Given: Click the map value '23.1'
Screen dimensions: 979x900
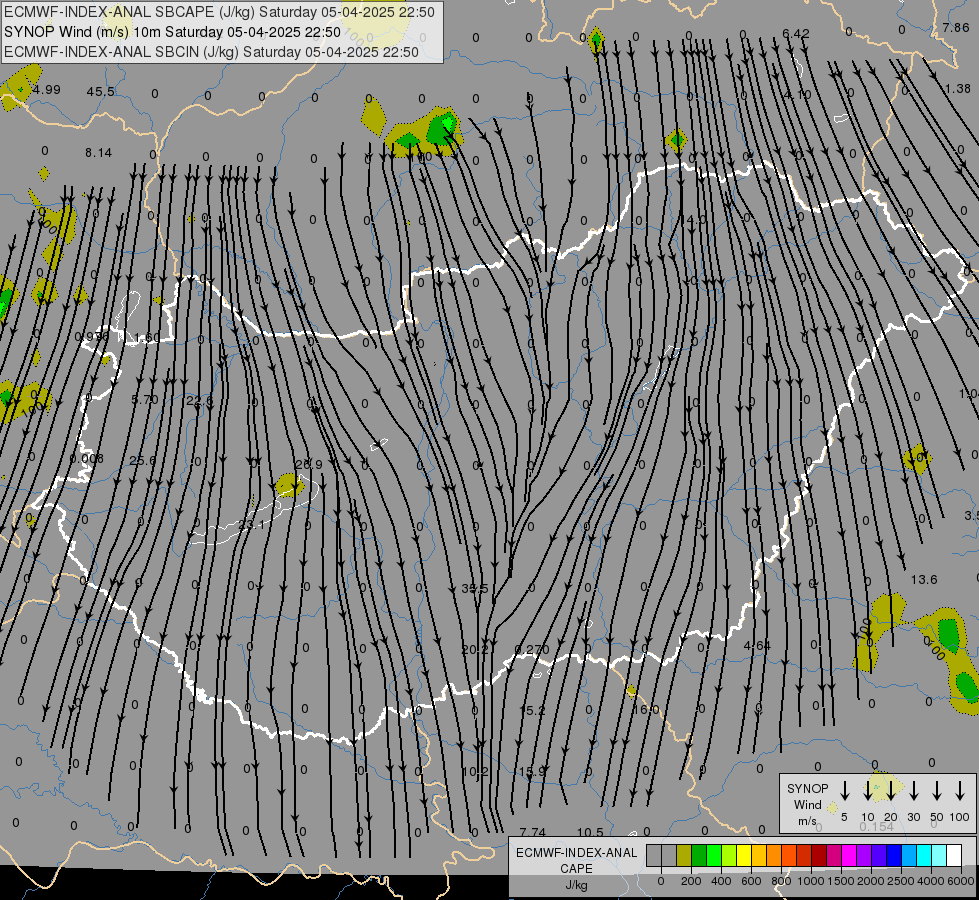Looking at the screenshot, I should [x=251, y=525].
